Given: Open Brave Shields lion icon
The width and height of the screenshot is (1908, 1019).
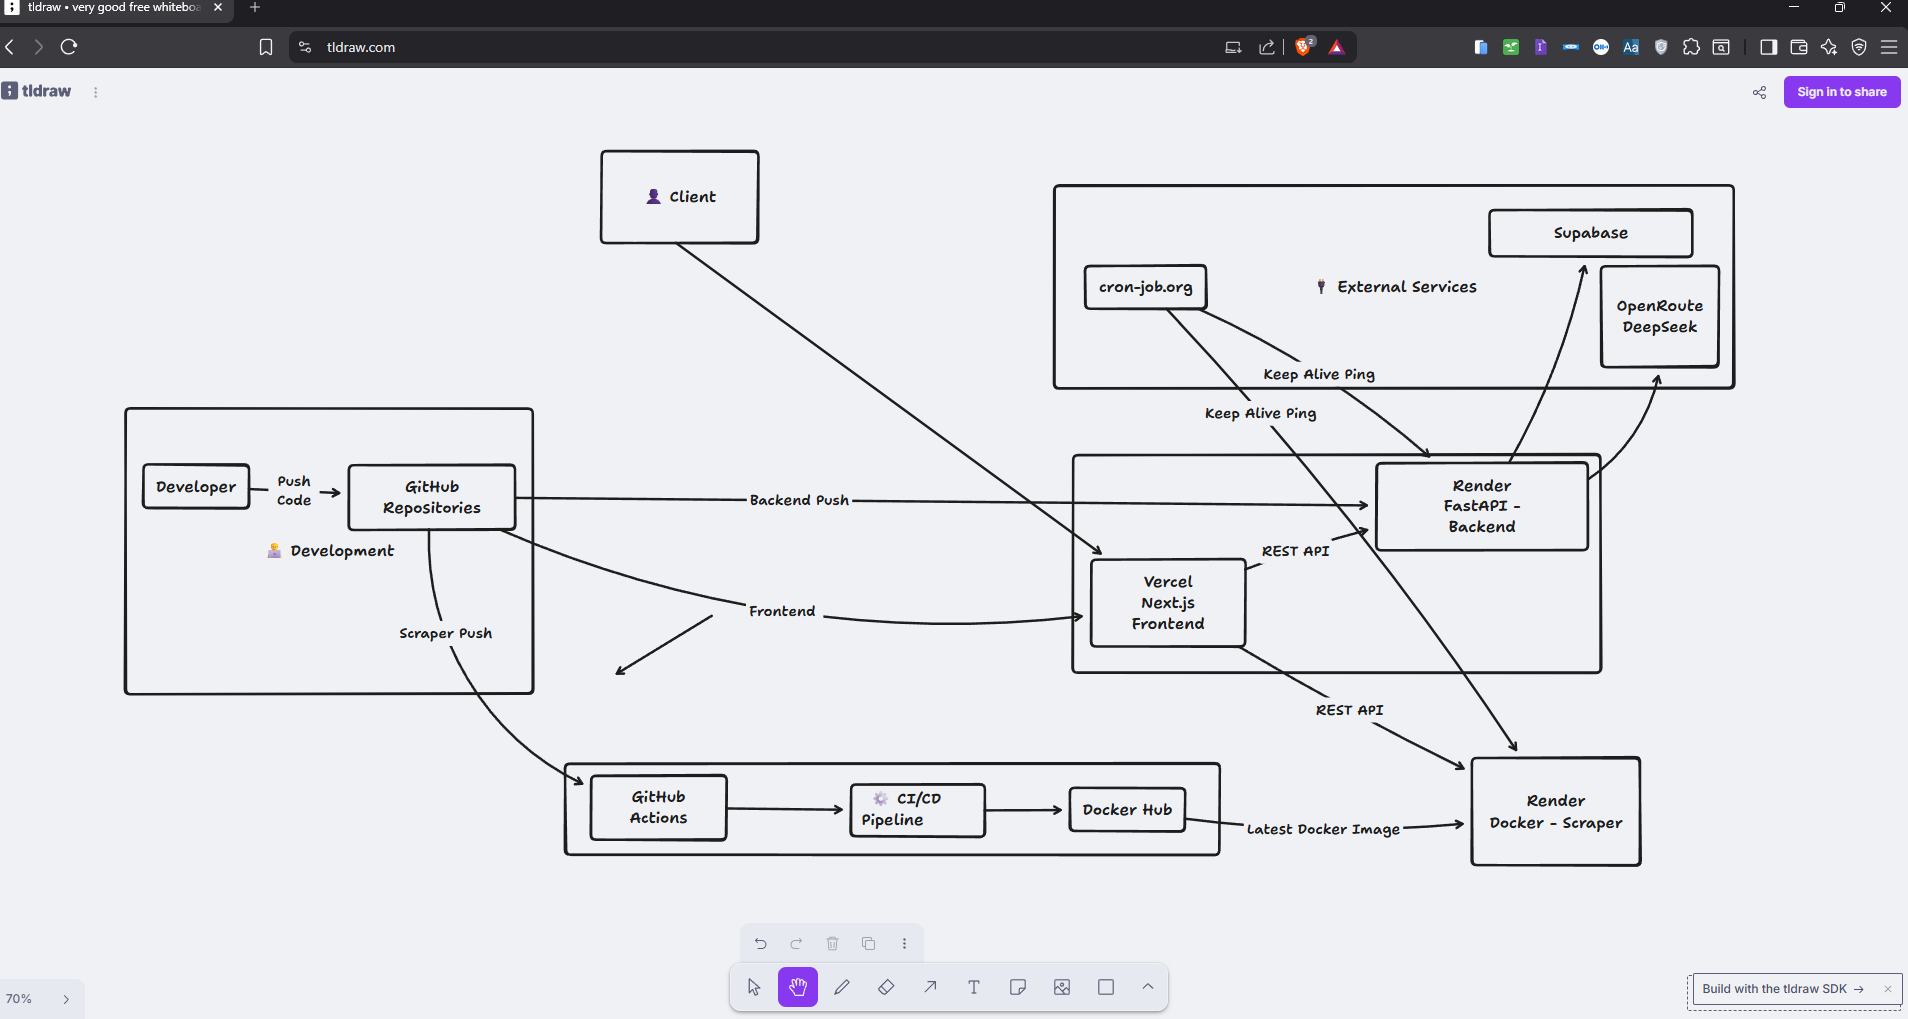Looking at the screenshot, I should pos(1303,47).
